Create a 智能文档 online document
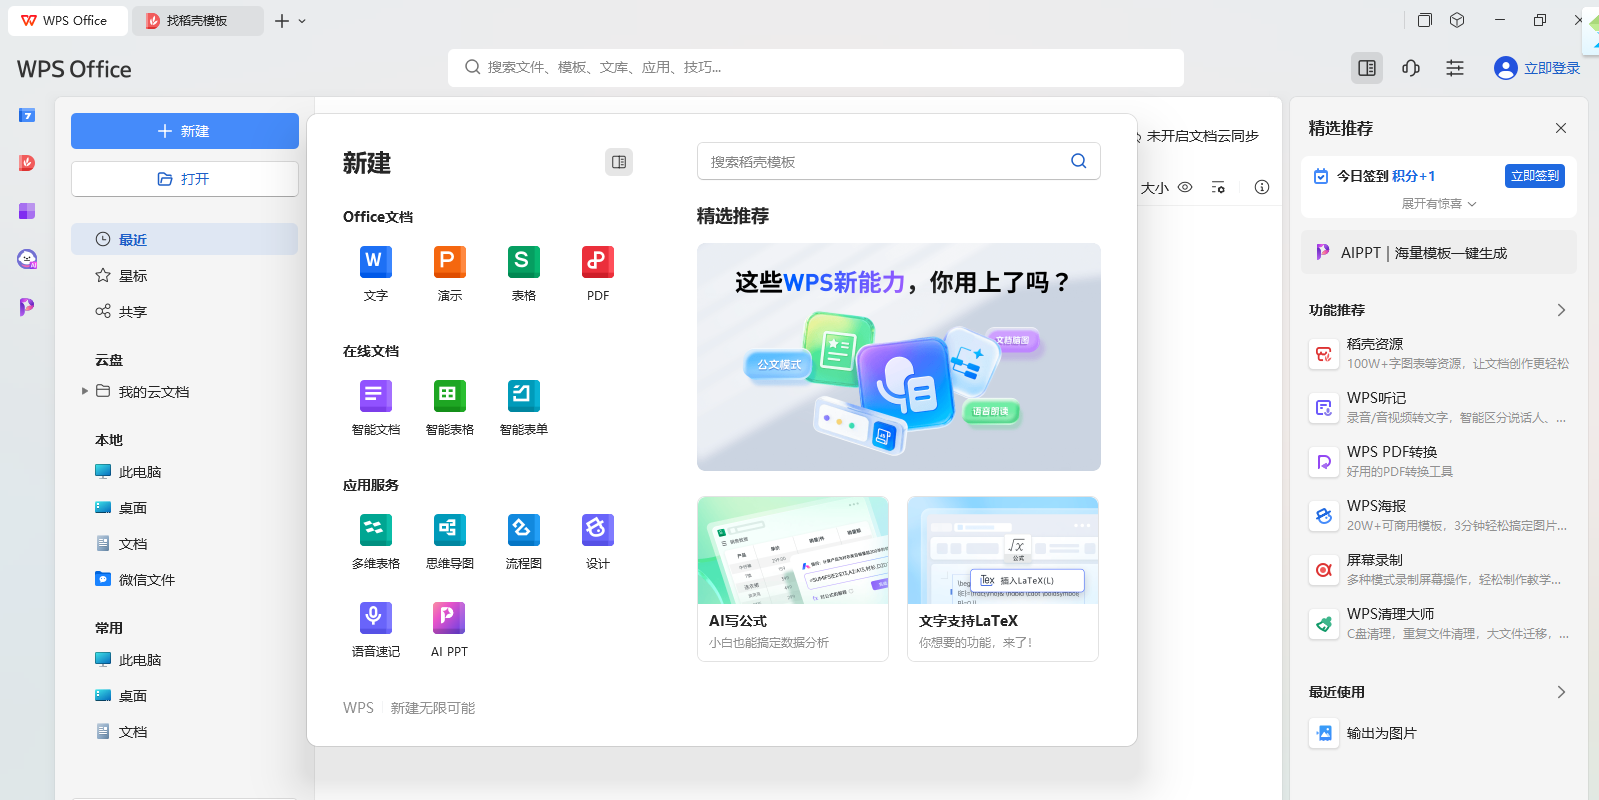Viewport: 1599px width, 800px height. (x=376, y=407)
